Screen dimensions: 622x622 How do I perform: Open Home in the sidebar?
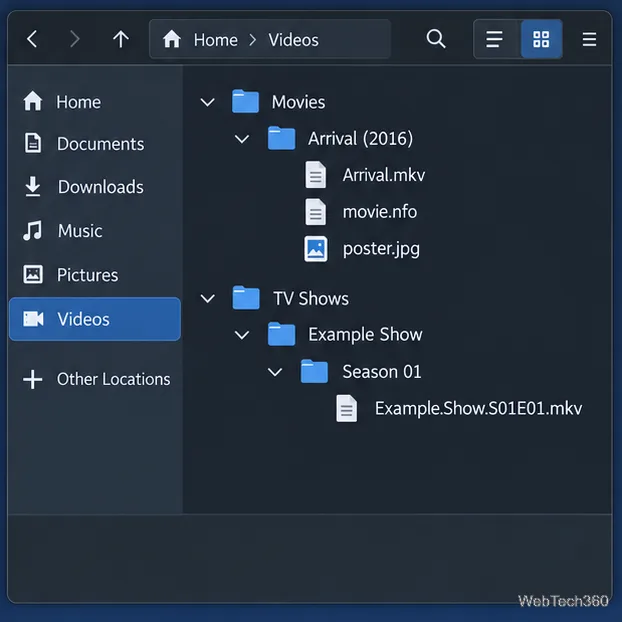tap(94, 102)
